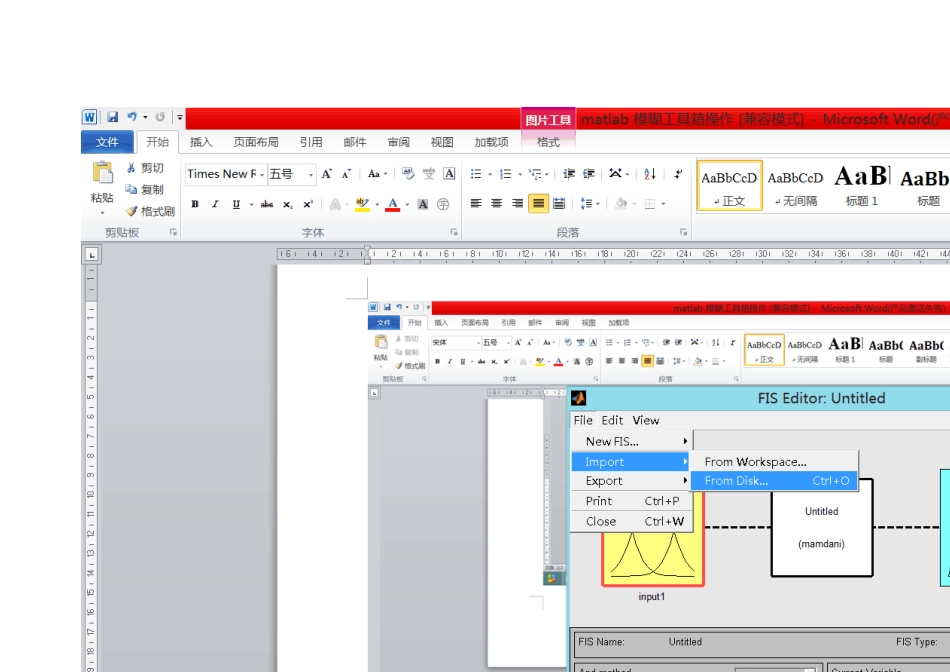
Task: Open the blue 文件 (File) button
Action: tap(107, 142)
